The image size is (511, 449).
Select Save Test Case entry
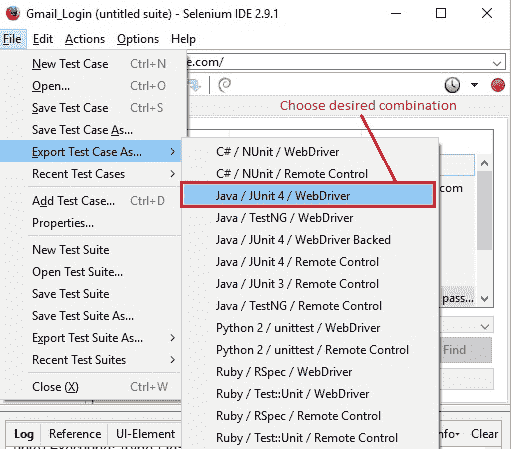coord(93,108)
